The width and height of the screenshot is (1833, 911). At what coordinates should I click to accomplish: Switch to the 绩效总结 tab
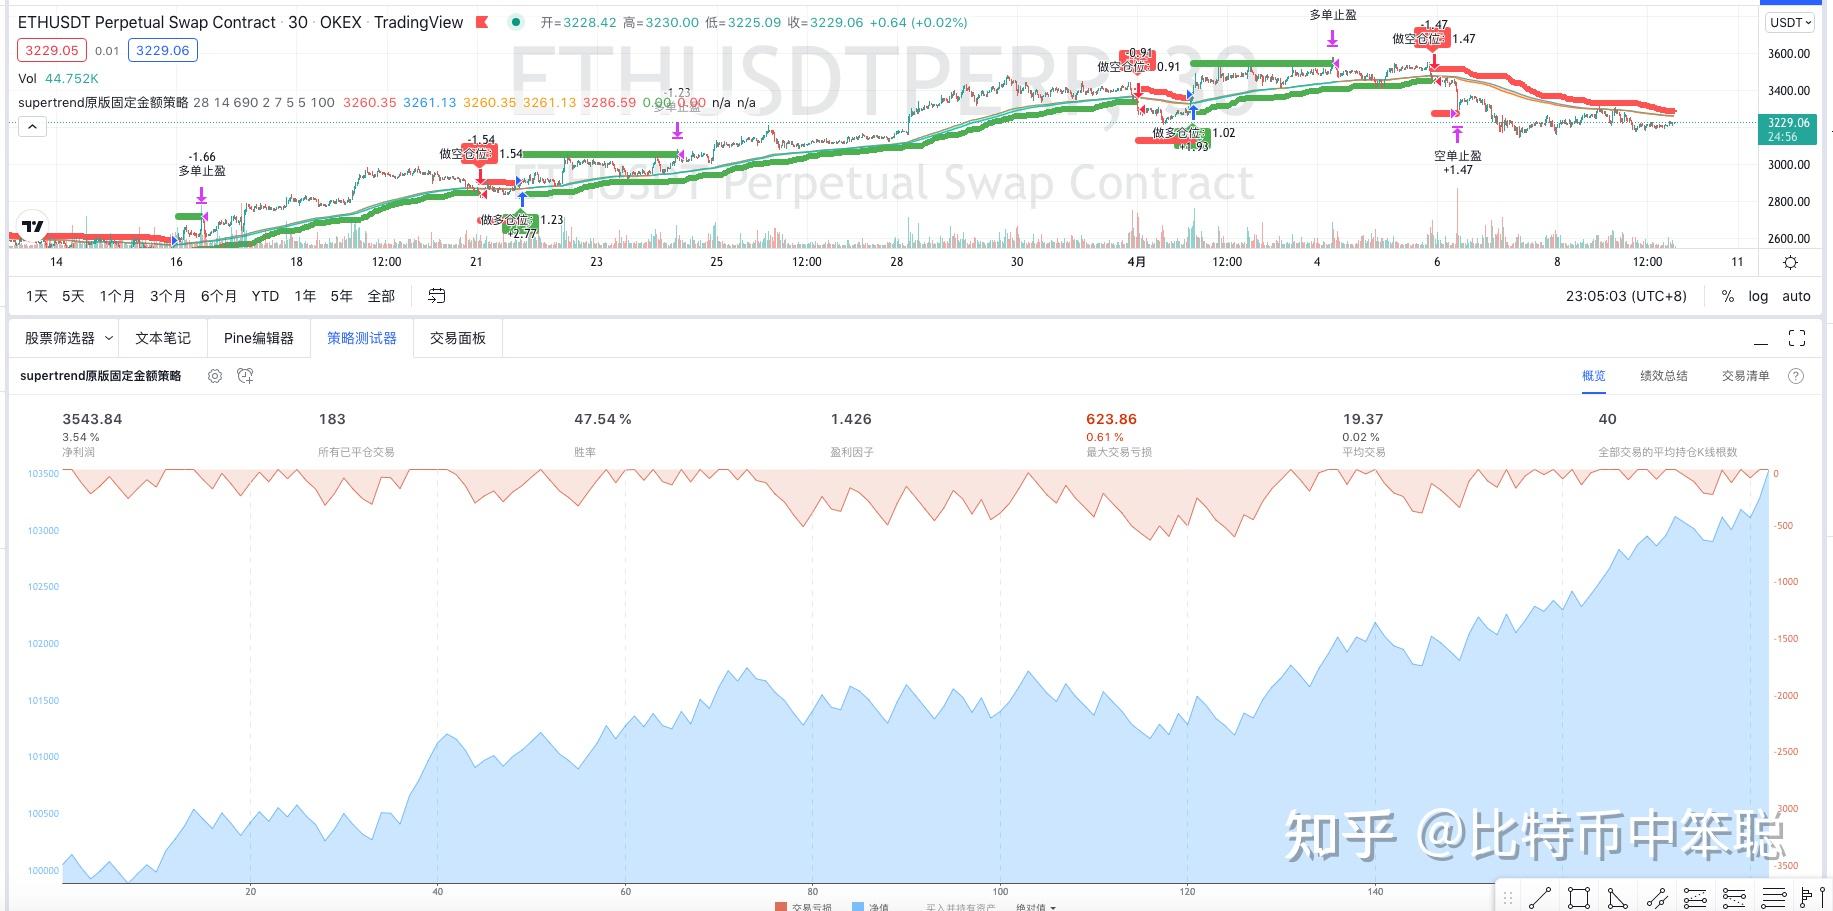tap(1662, 376)
